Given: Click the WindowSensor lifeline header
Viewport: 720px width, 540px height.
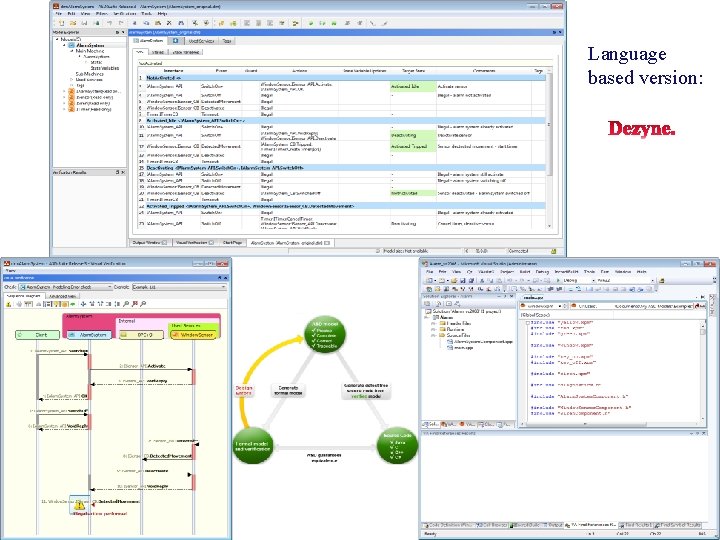Looking at the screenshot, I should 193,335.
